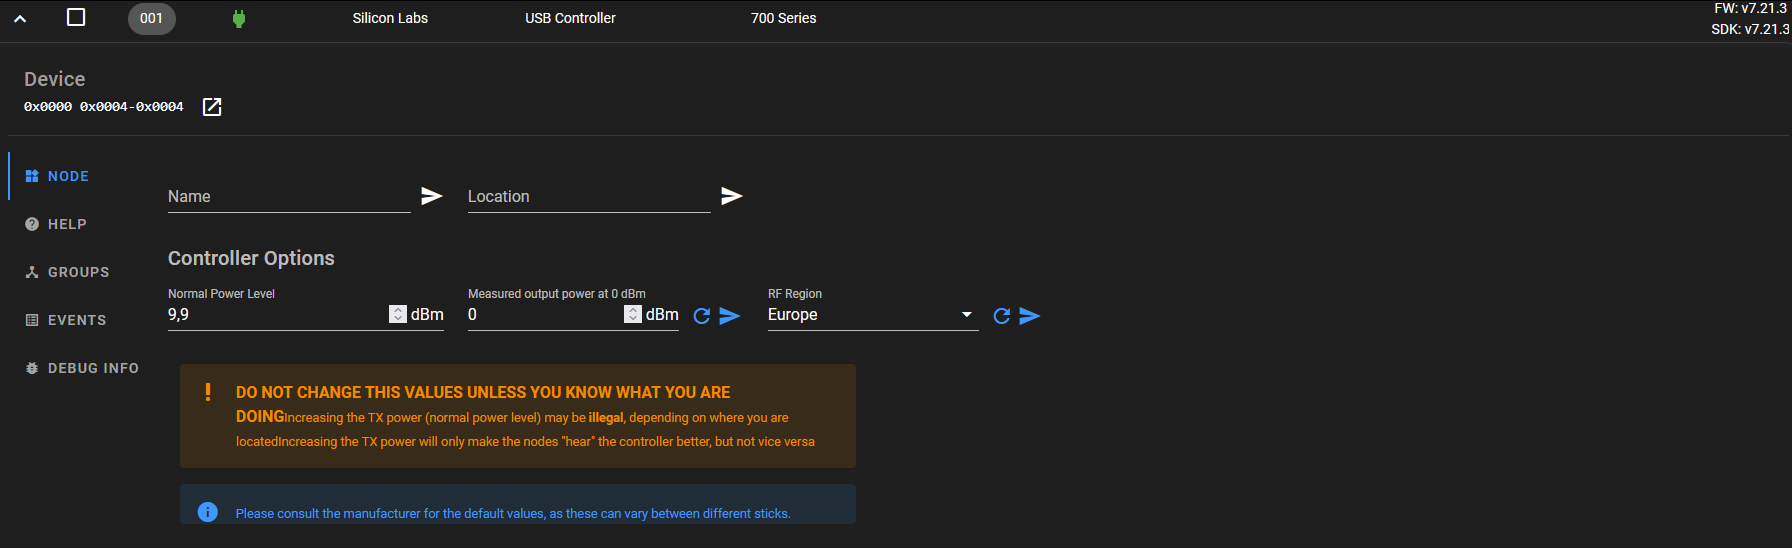Refresh the RF Region value

(1001, 316)
